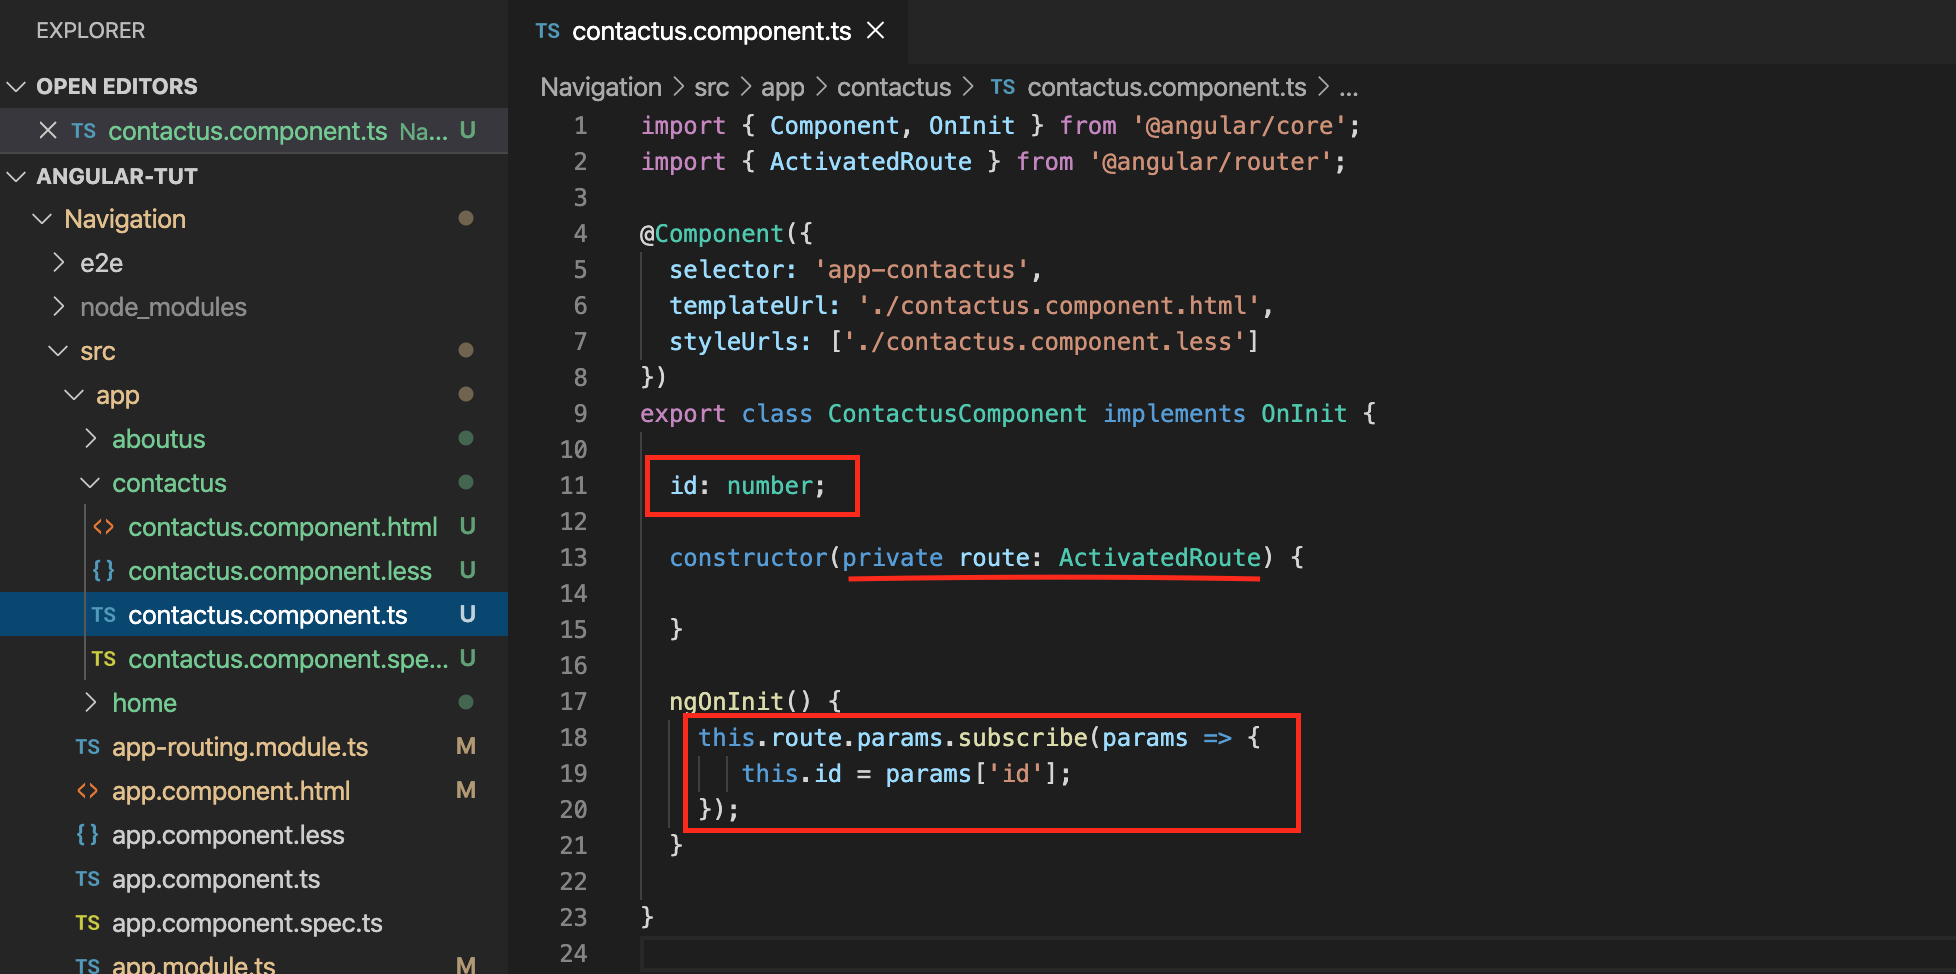Click M status badge of app-routing.module.ts
The height and width of the screenshot is (974, 1956).
click(x=466, y=746)
